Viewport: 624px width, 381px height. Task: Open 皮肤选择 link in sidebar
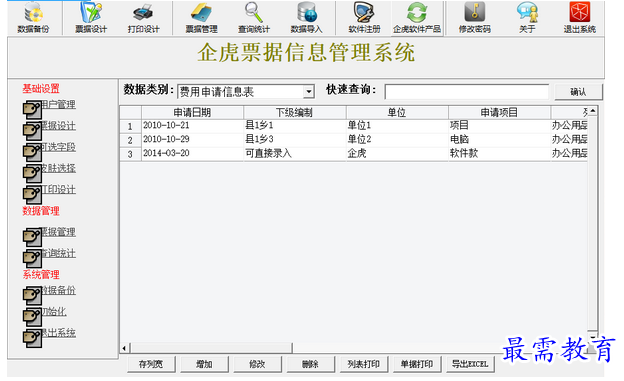[58, 168]
